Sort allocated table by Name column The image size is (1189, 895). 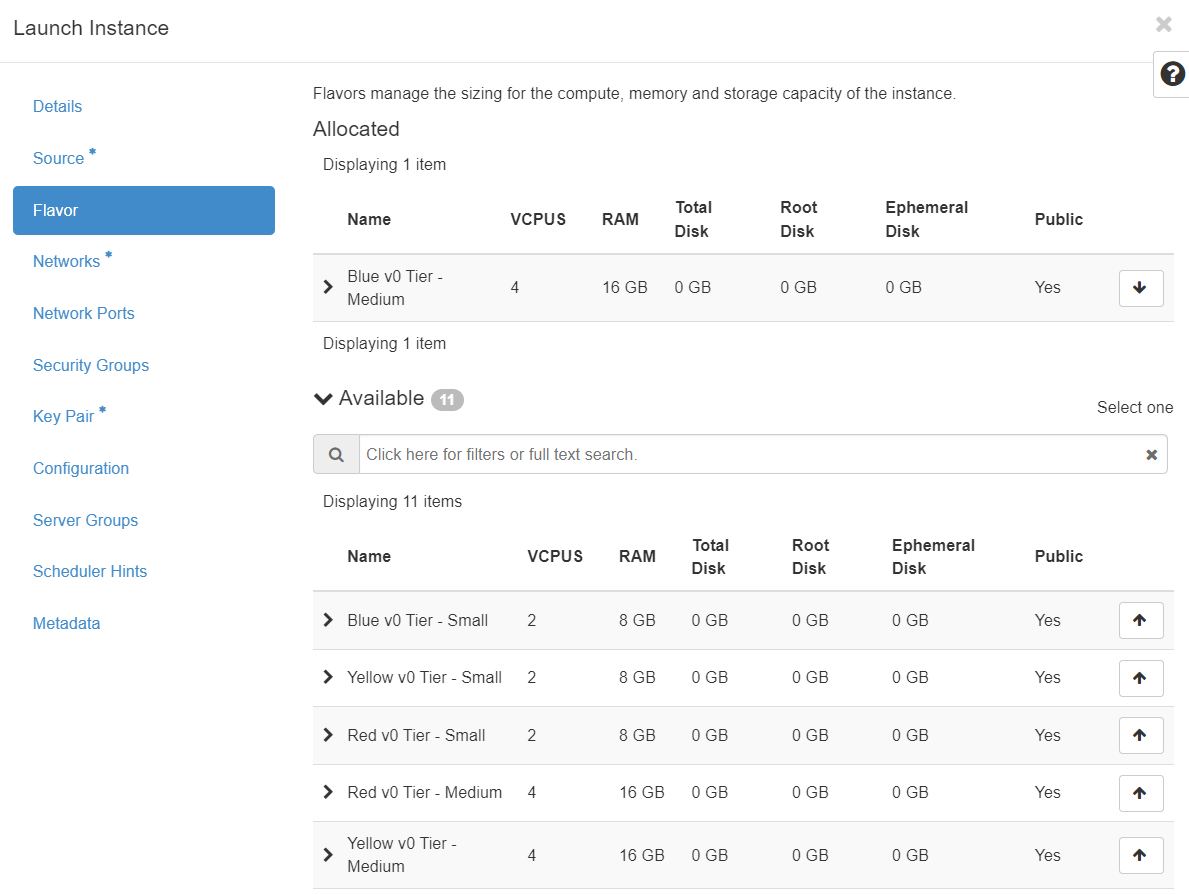(369, 219)
